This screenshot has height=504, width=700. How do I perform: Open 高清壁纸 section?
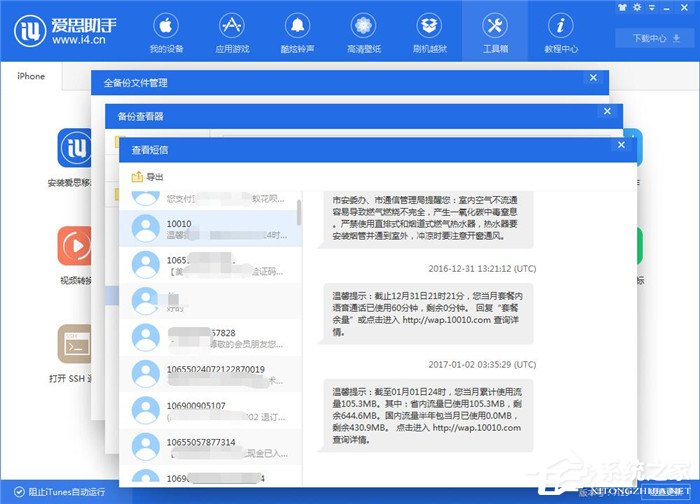(363, 33)
